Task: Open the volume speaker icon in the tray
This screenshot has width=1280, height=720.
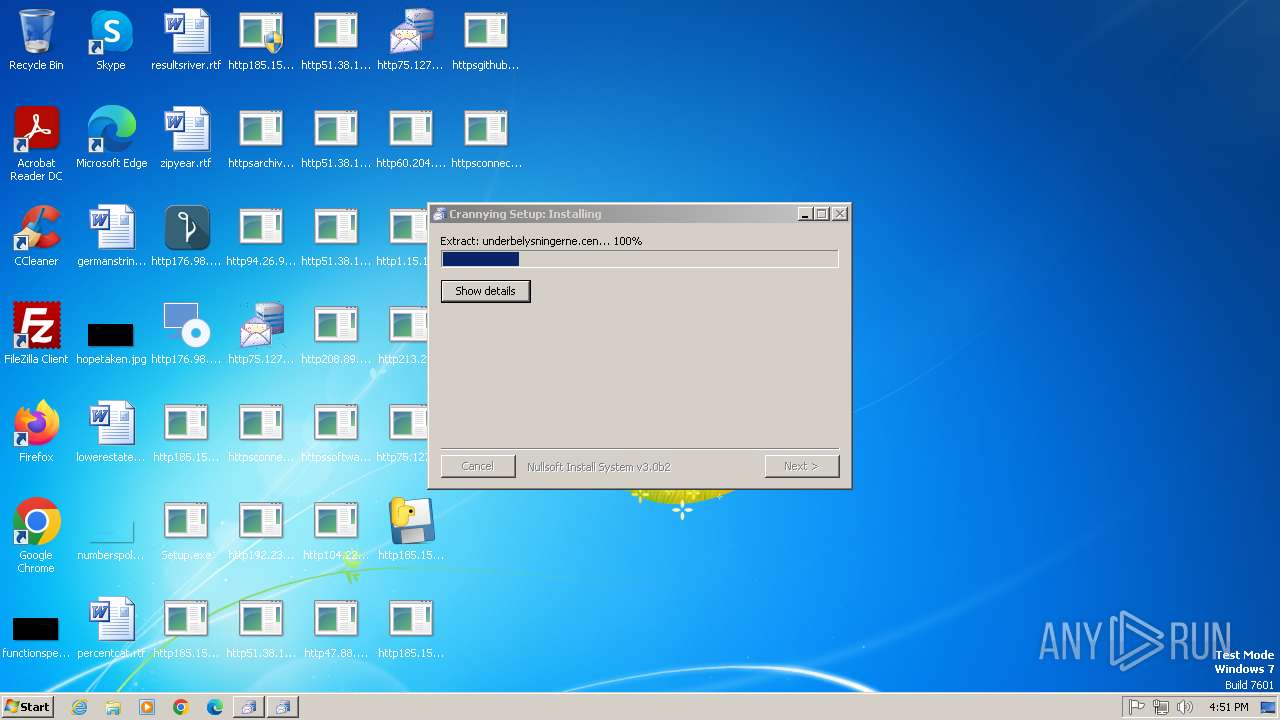Action: point(1185,707)
